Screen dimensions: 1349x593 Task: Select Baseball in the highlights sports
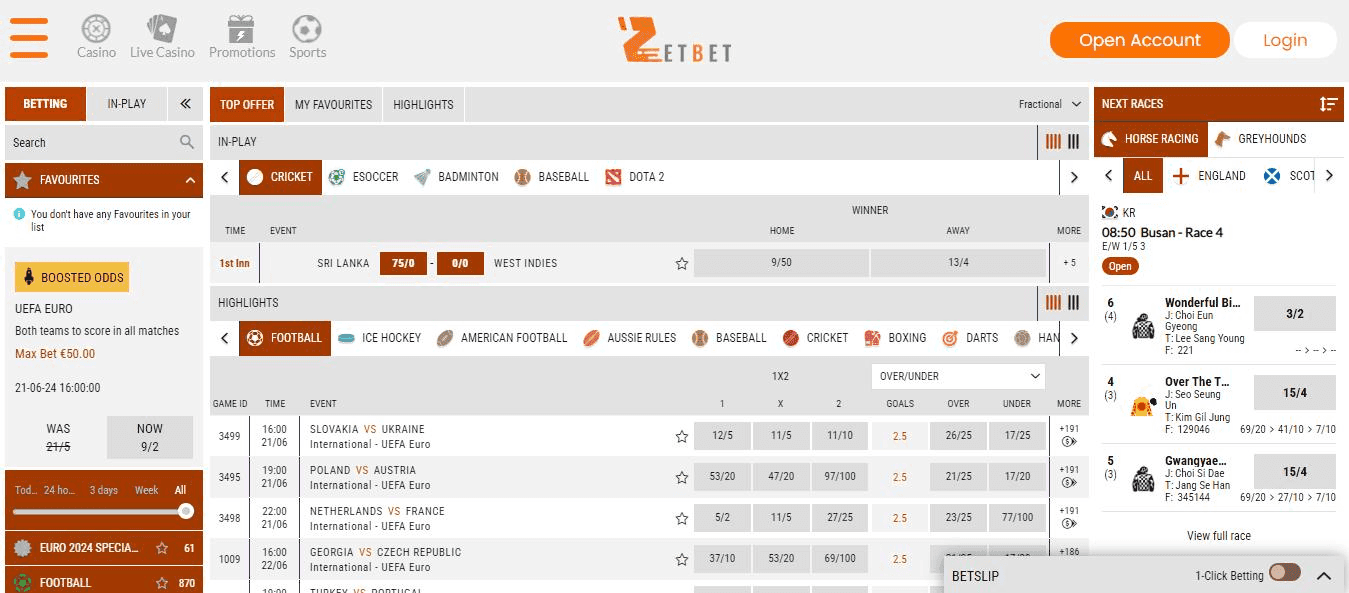[x=729, y=338]
